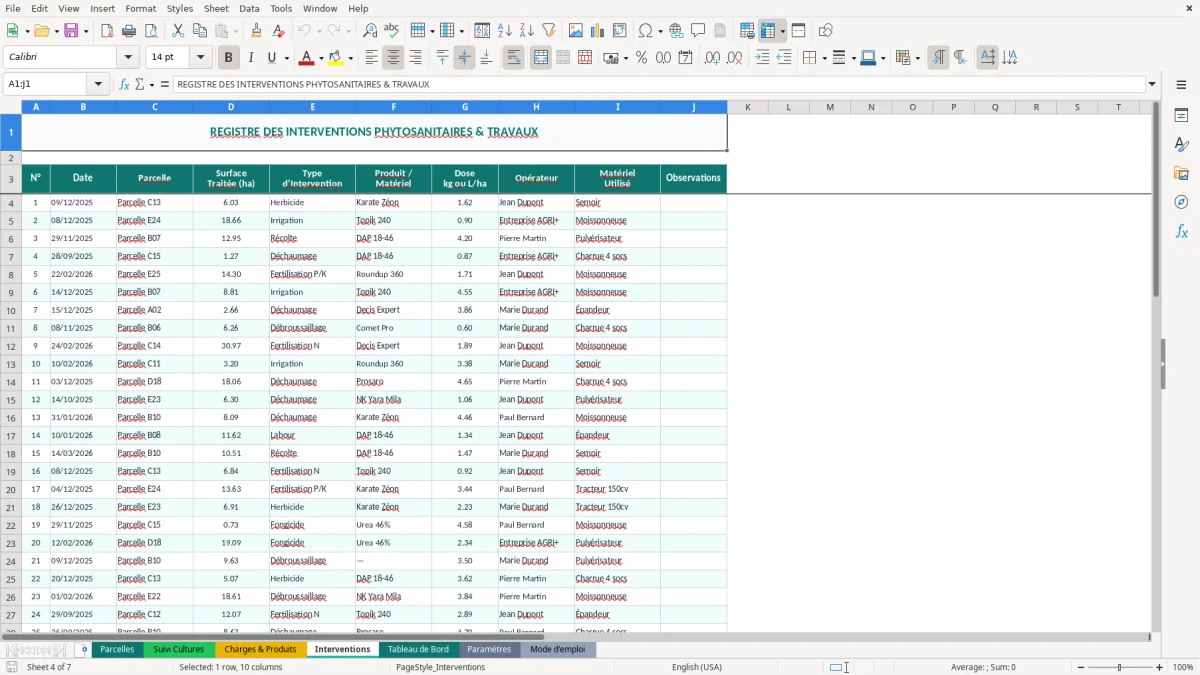Format as Percent icon
The width and height of the screenshot is (1200, 675).
(x=641, y=58)
